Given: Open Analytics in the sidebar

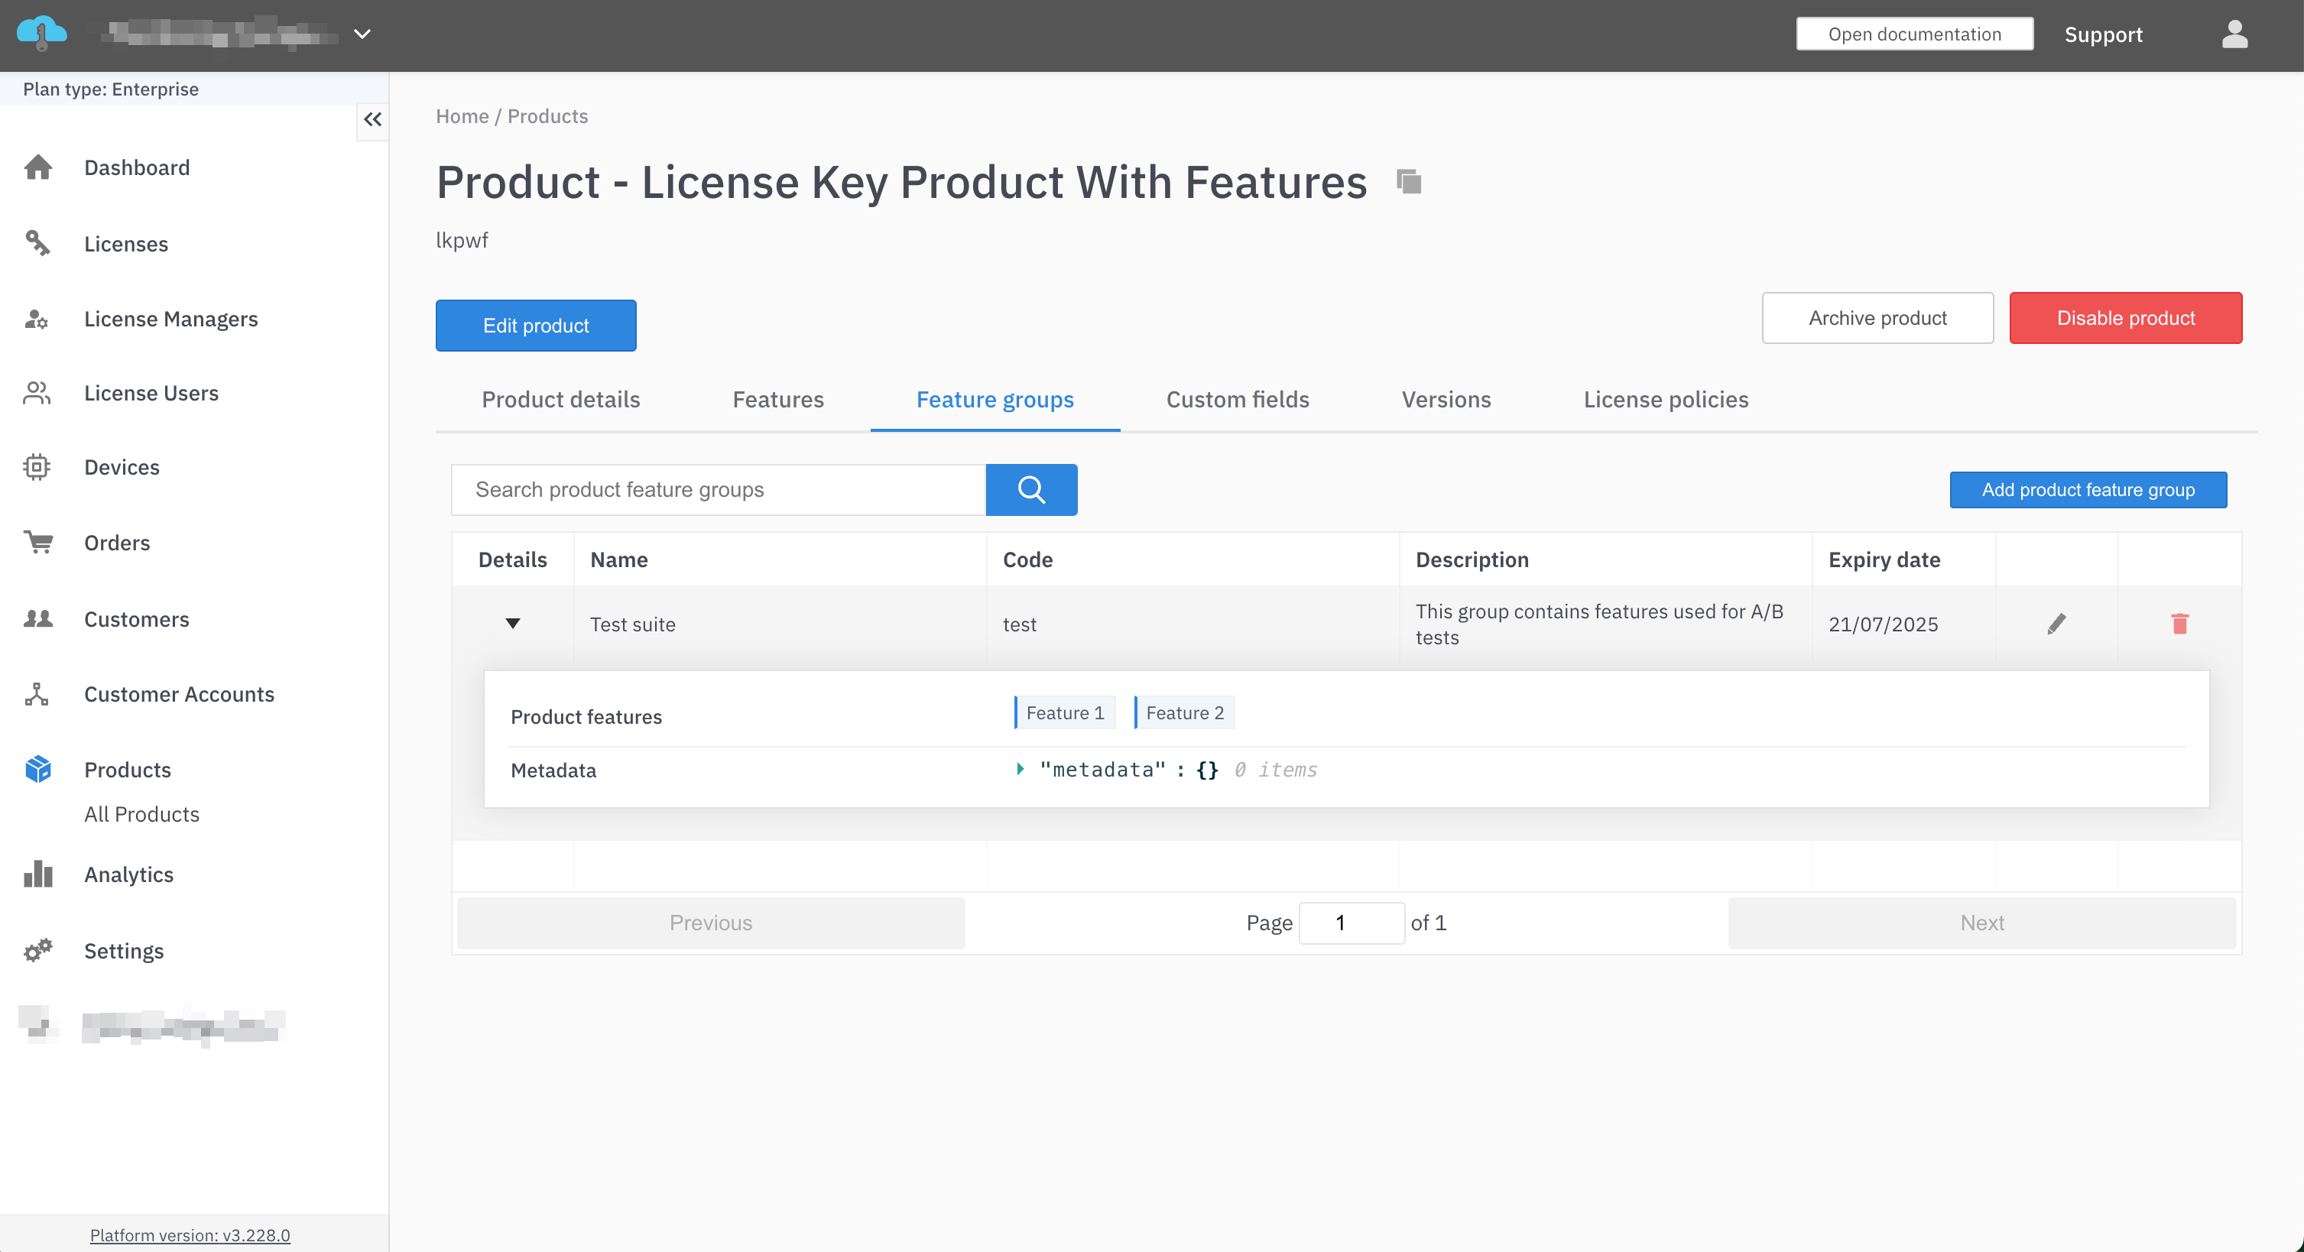Looking at the screenshot, I should [128, 875].
